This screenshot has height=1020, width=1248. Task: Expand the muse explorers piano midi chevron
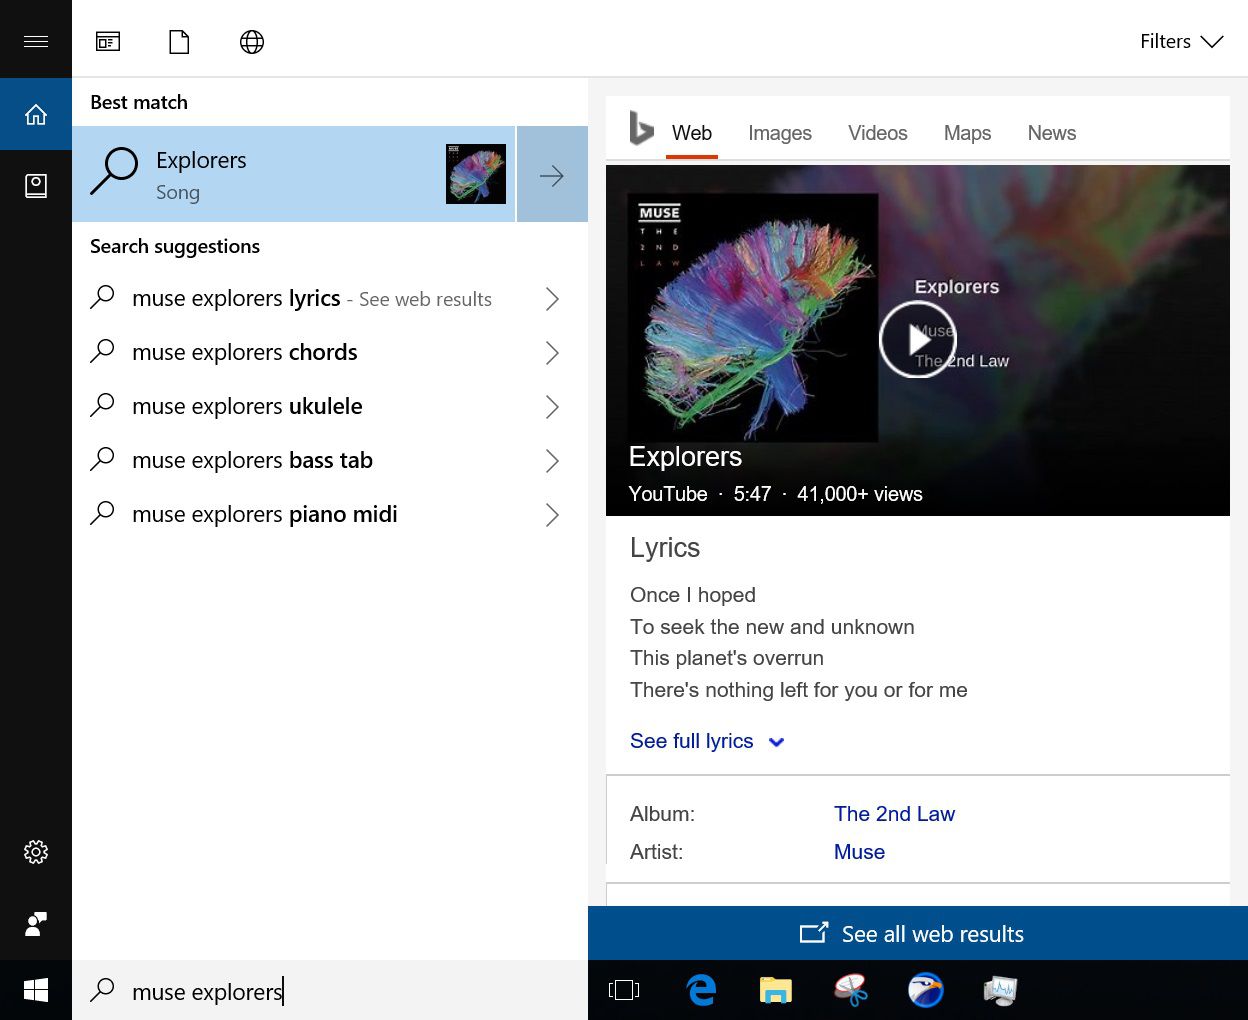[552, 514]
